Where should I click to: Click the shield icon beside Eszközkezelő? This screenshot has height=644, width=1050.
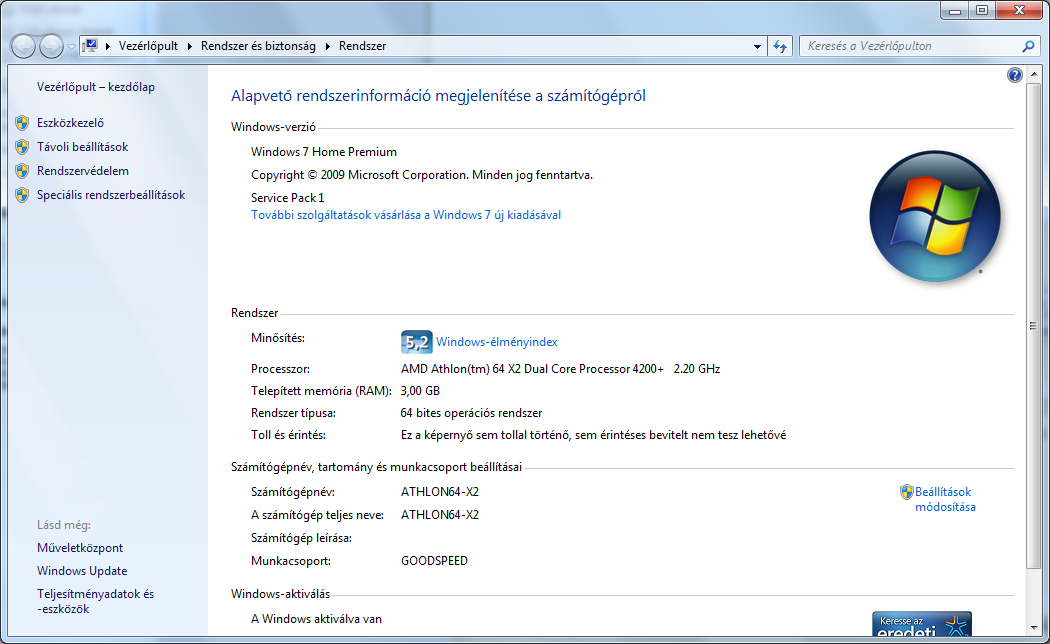[22, 123]
